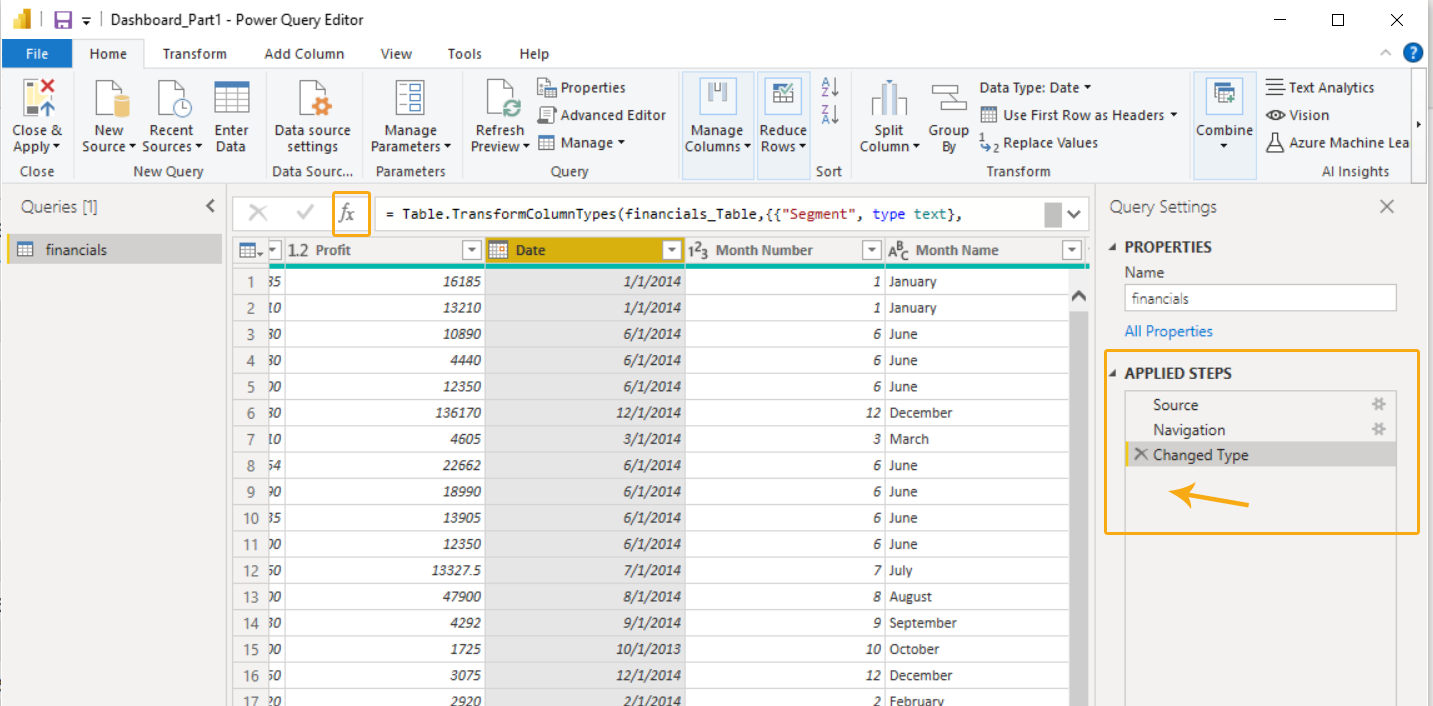Image resolution: width=1433 pixels, height=706 pixels.
Task: Collapse the Queries pane
Action: (210, 206)
